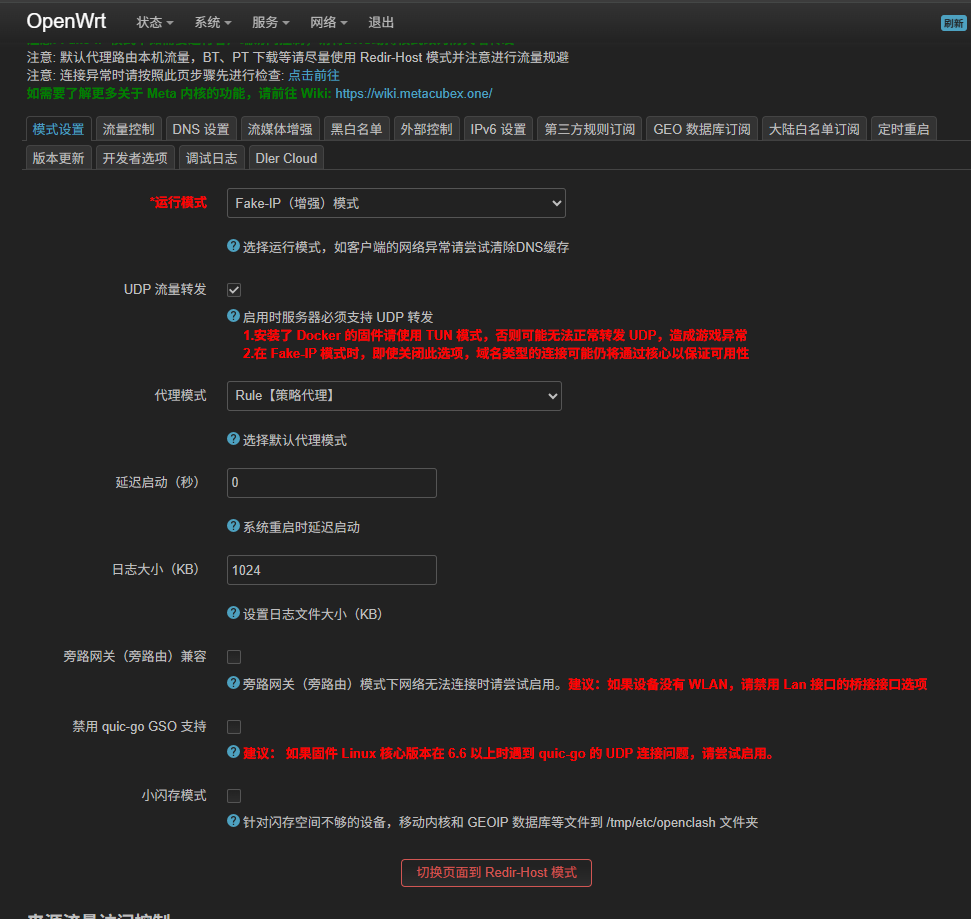Open the 调试日志 tab
The width and height of the screenshot is (971, 919).
[212, 158]
